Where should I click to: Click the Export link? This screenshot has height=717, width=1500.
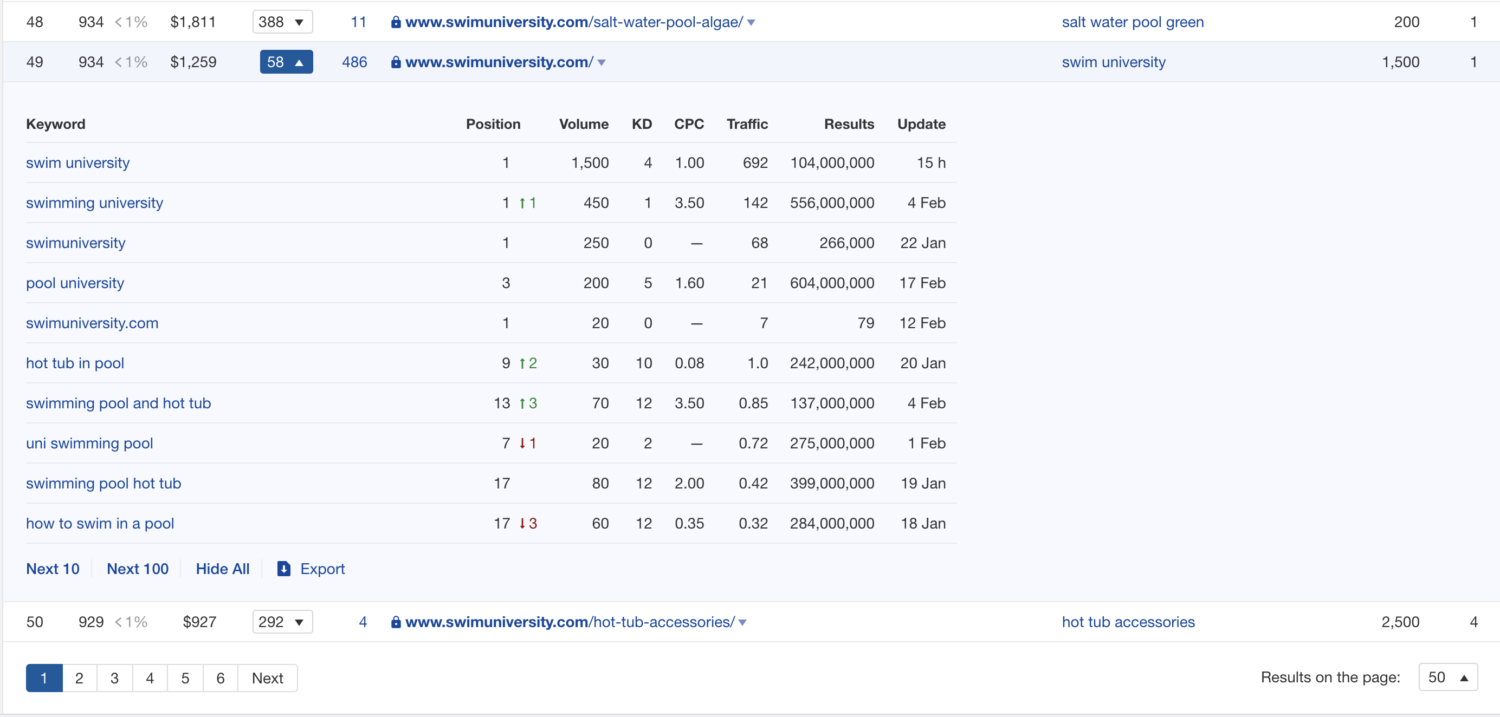(323, 569)
